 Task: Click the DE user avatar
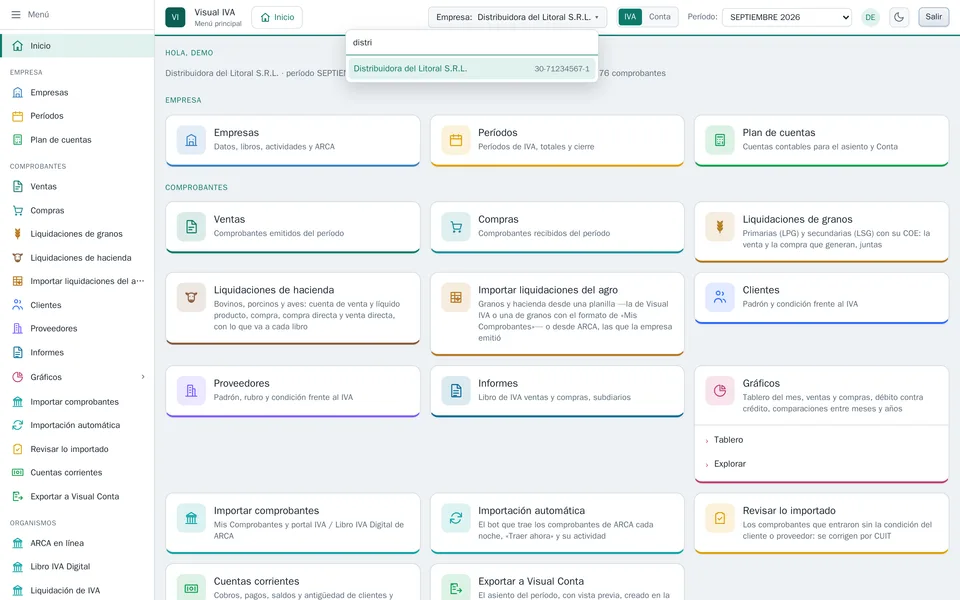[x=870, y=17]
